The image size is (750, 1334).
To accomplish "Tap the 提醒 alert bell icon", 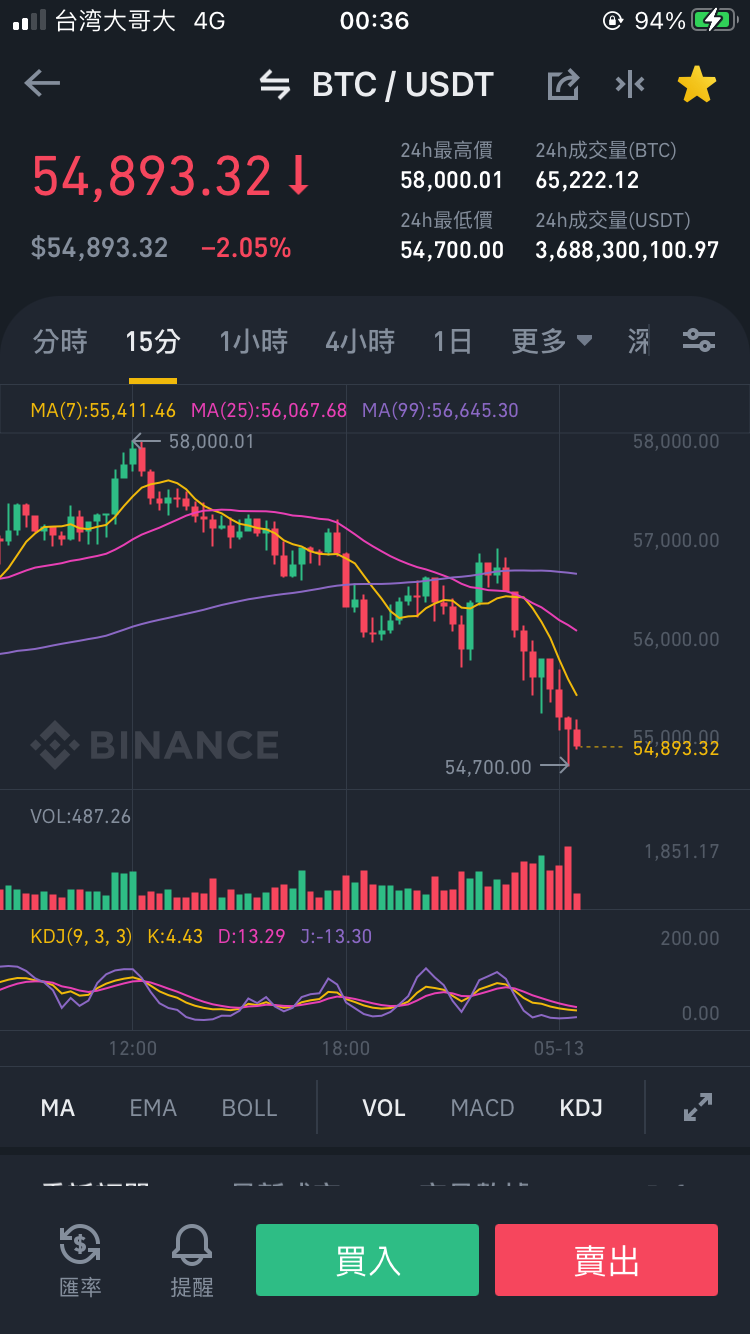I will 192,1260.
